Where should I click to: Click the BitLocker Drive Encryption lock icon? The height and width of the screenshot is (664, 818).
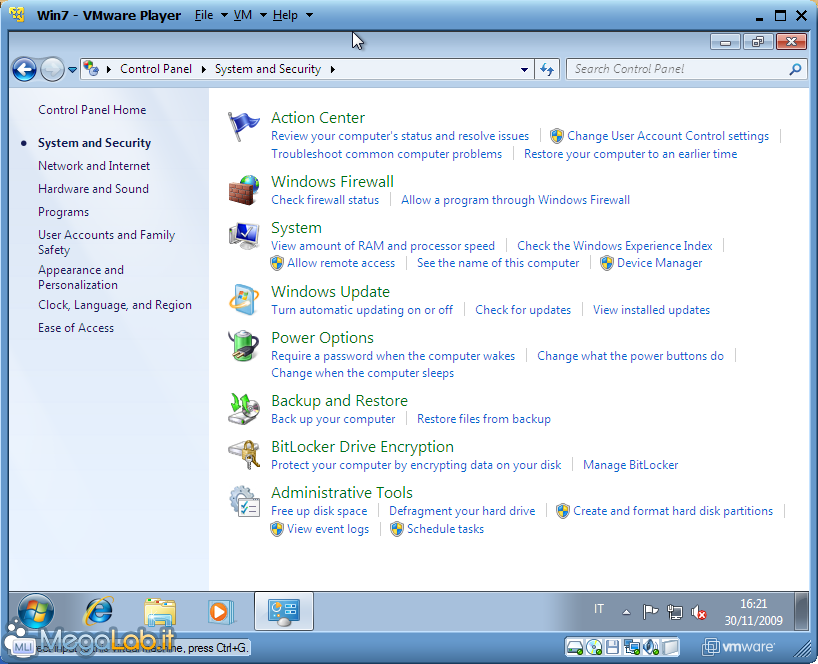click(243, 455)
